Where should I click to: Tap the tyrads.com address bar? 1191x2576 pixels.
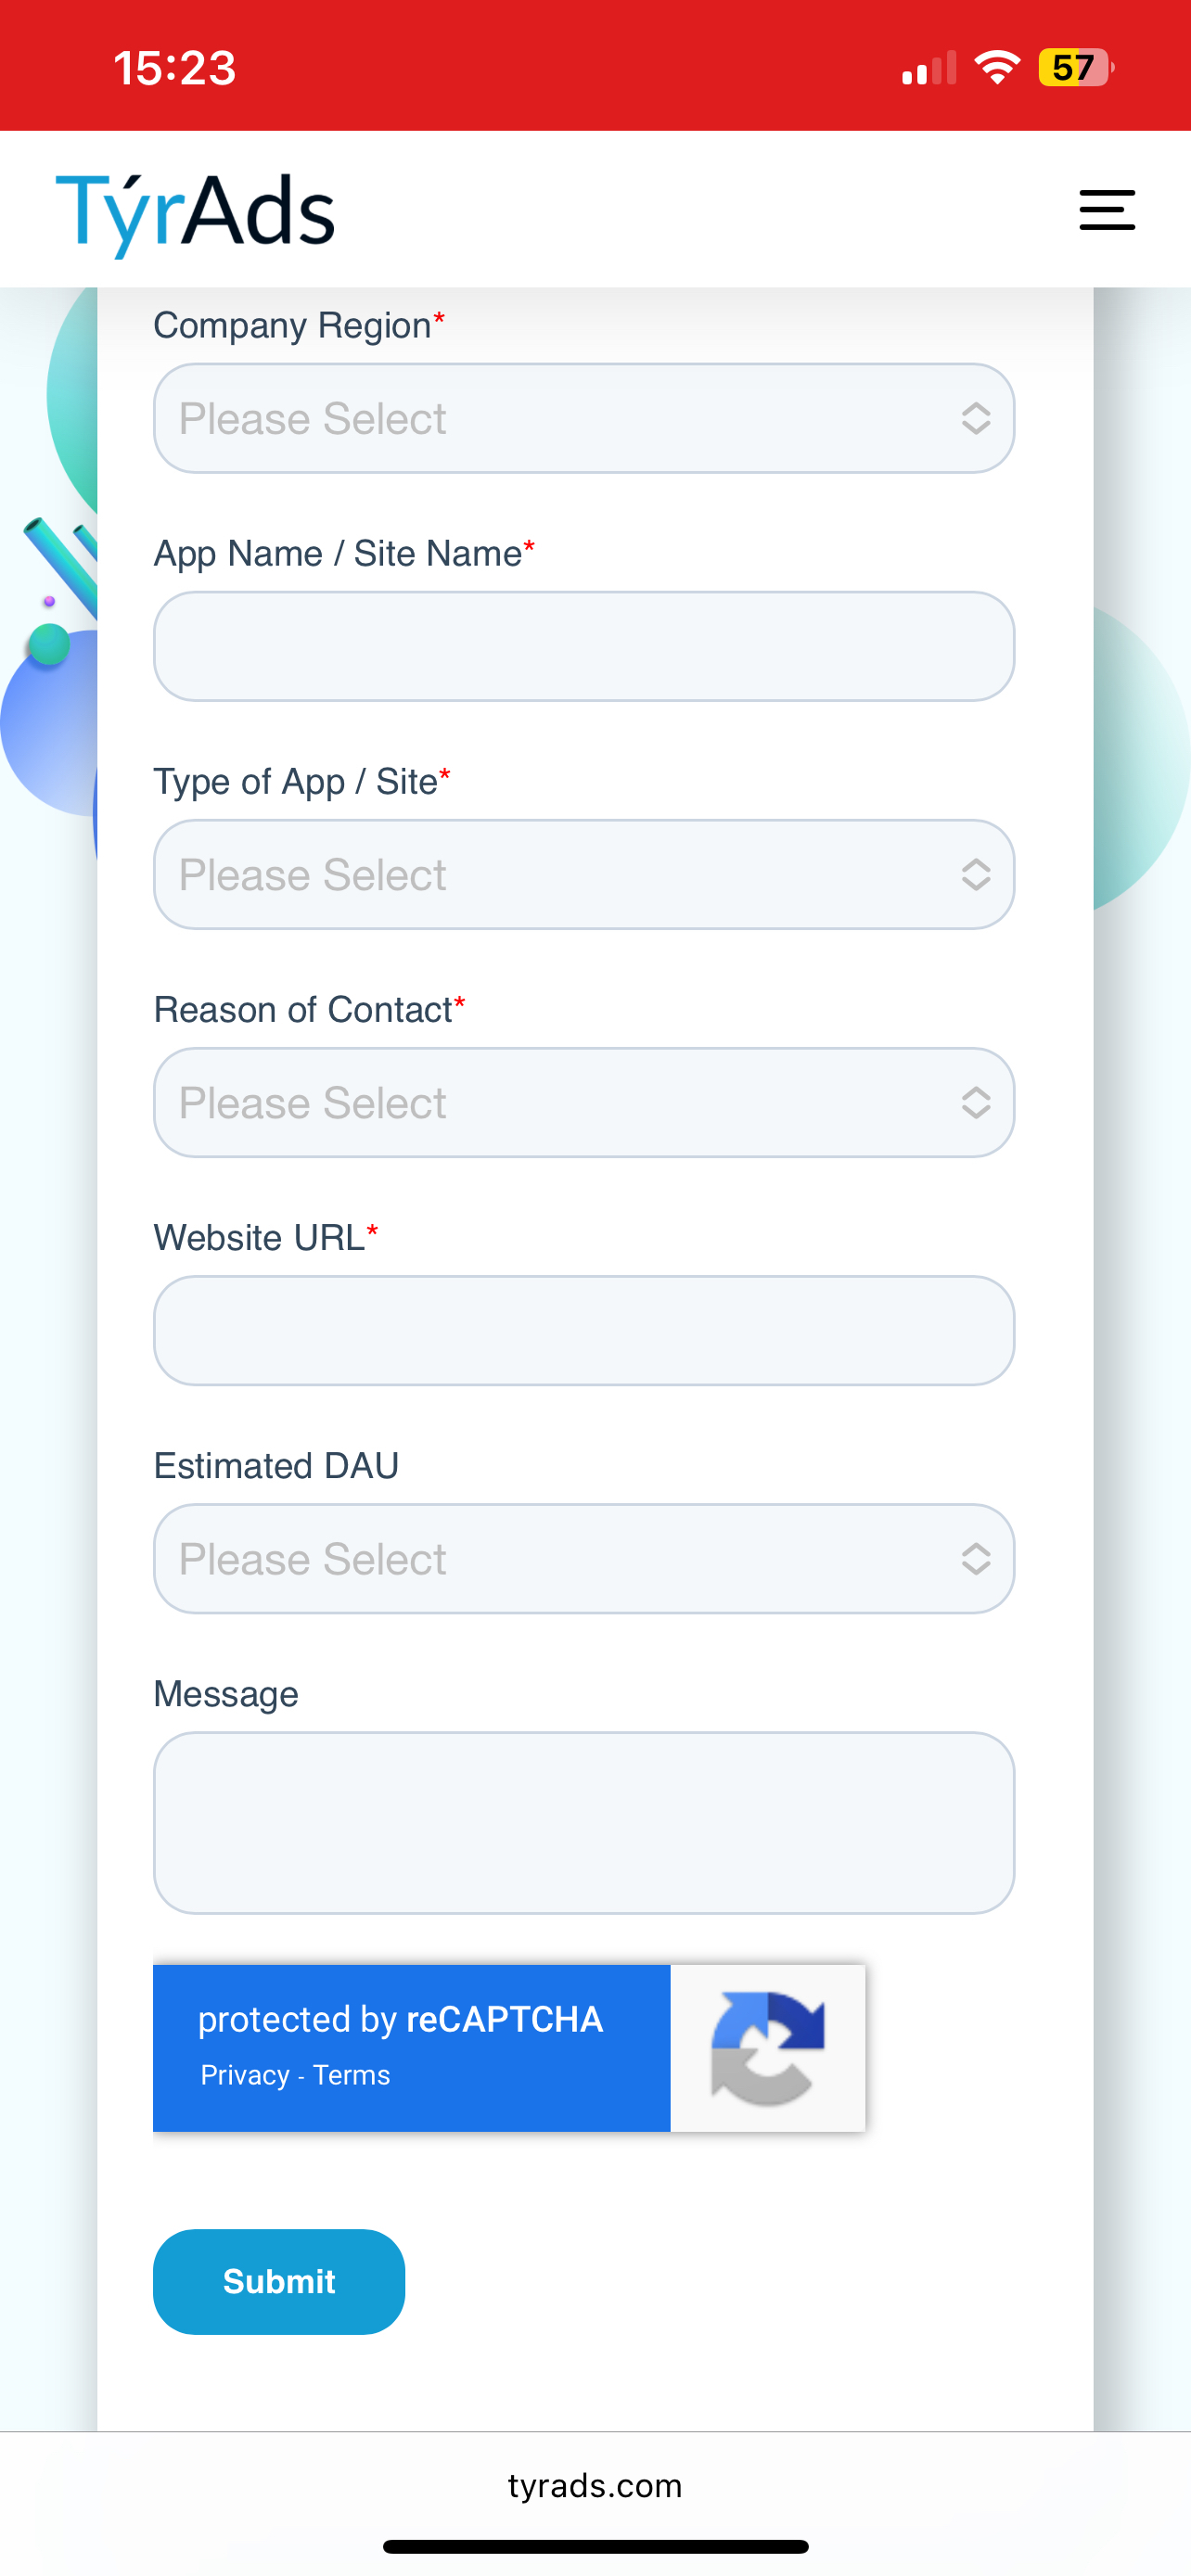[595, 2485]
